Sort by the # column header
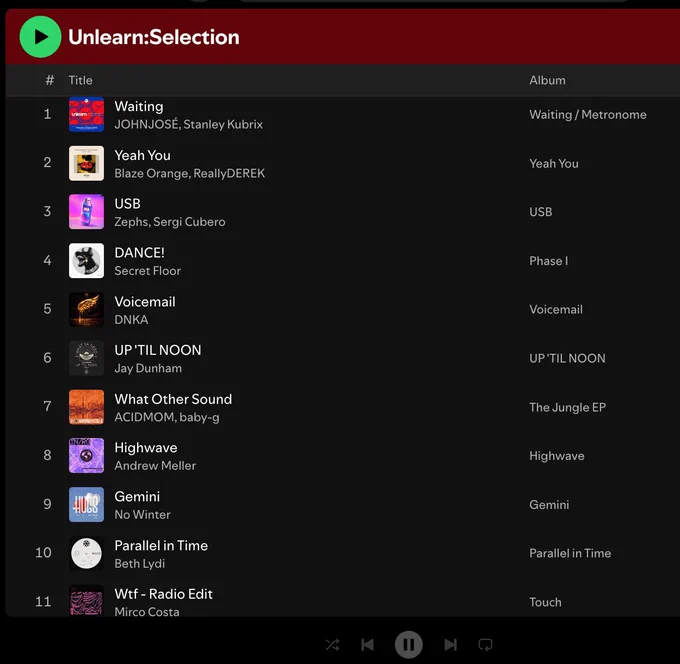Screen dimensions: 680x664 pos(49,80)
